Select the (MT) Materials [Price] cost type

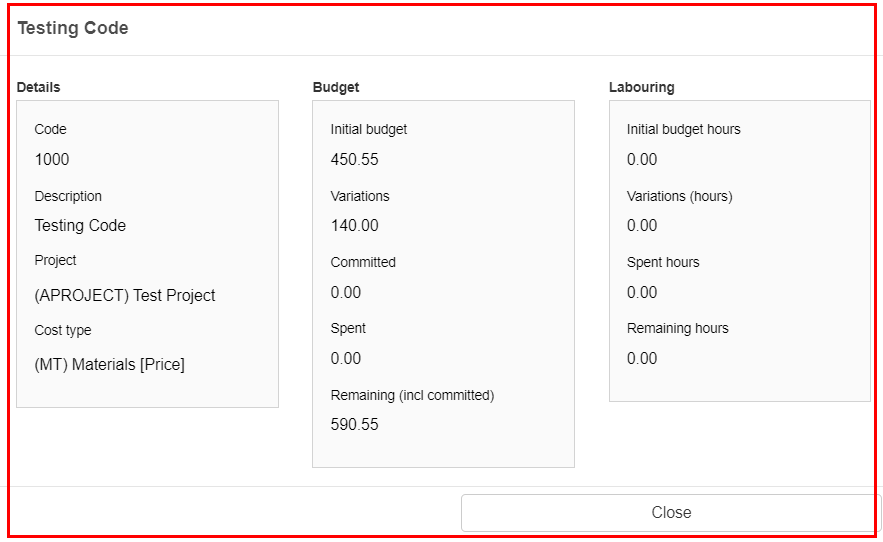pyautogui.click(x=109, y=365)
